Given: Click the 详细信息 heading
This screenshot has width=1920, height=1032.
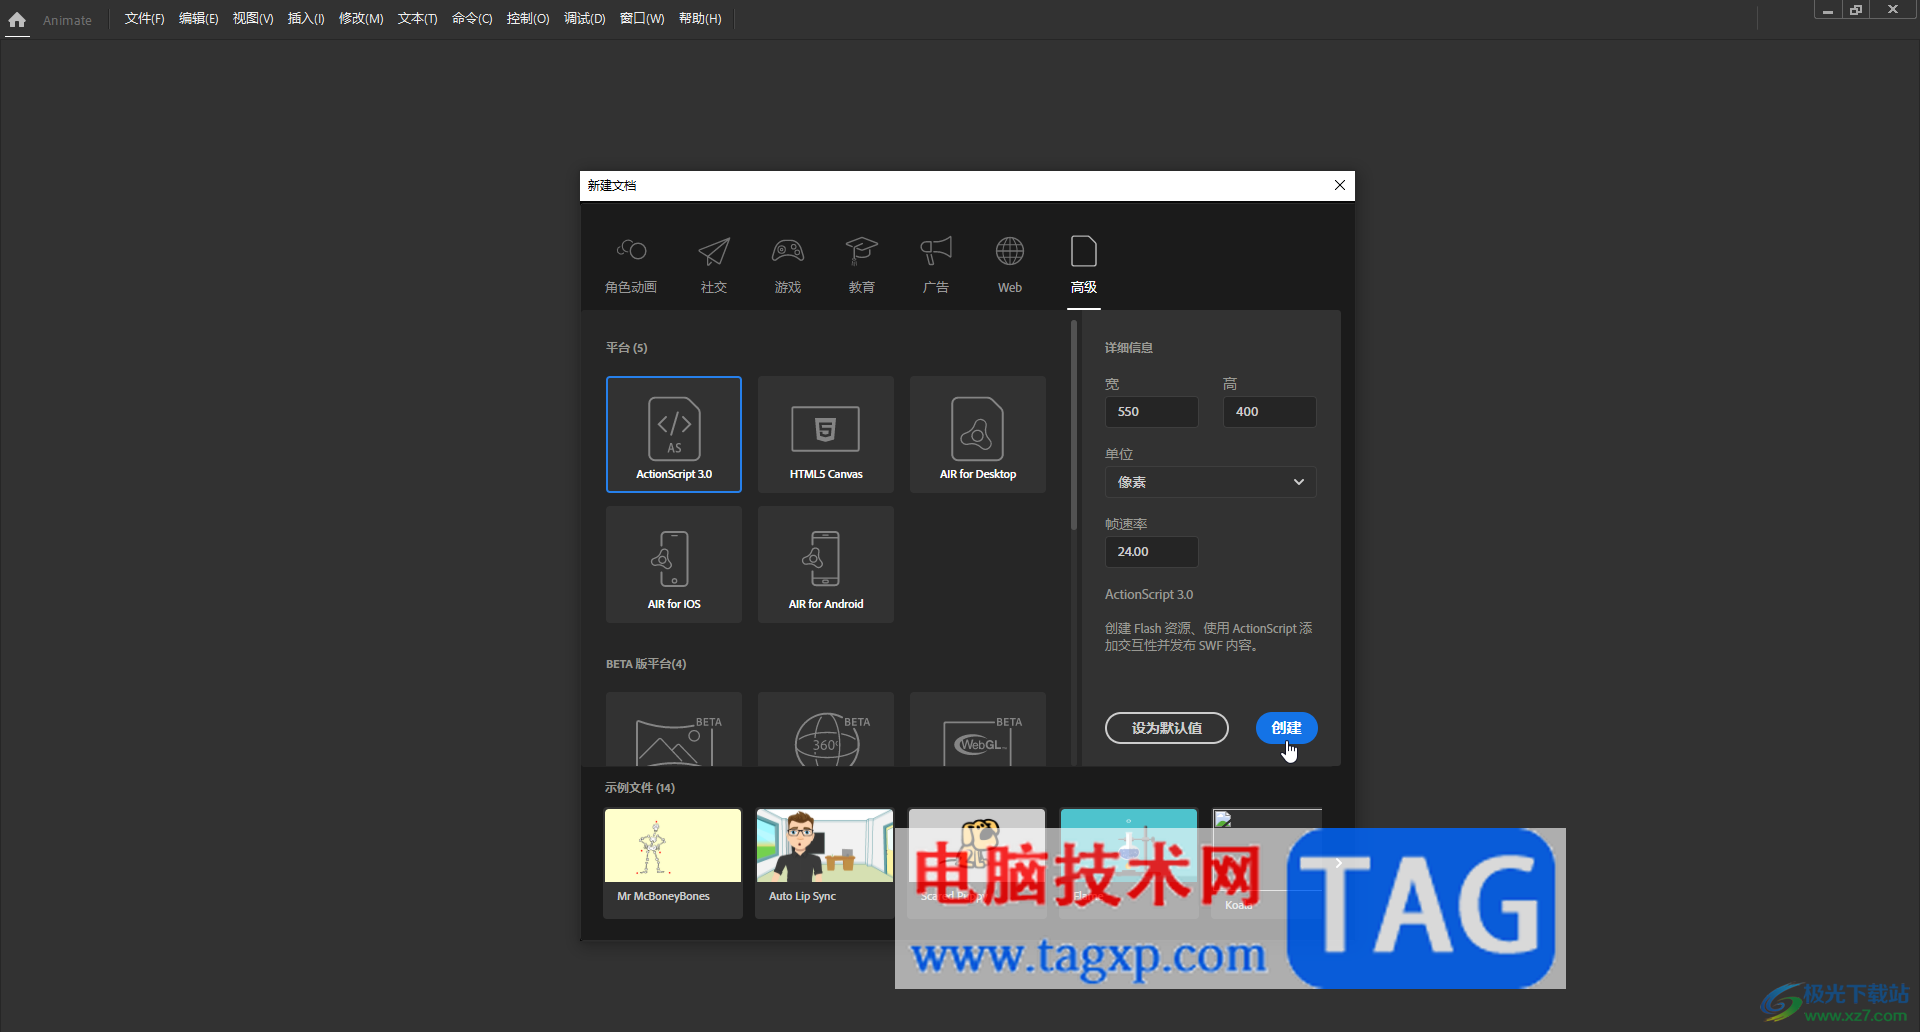Looking at the screenshot, I should pyautogui.click(x=1129, y=348).
